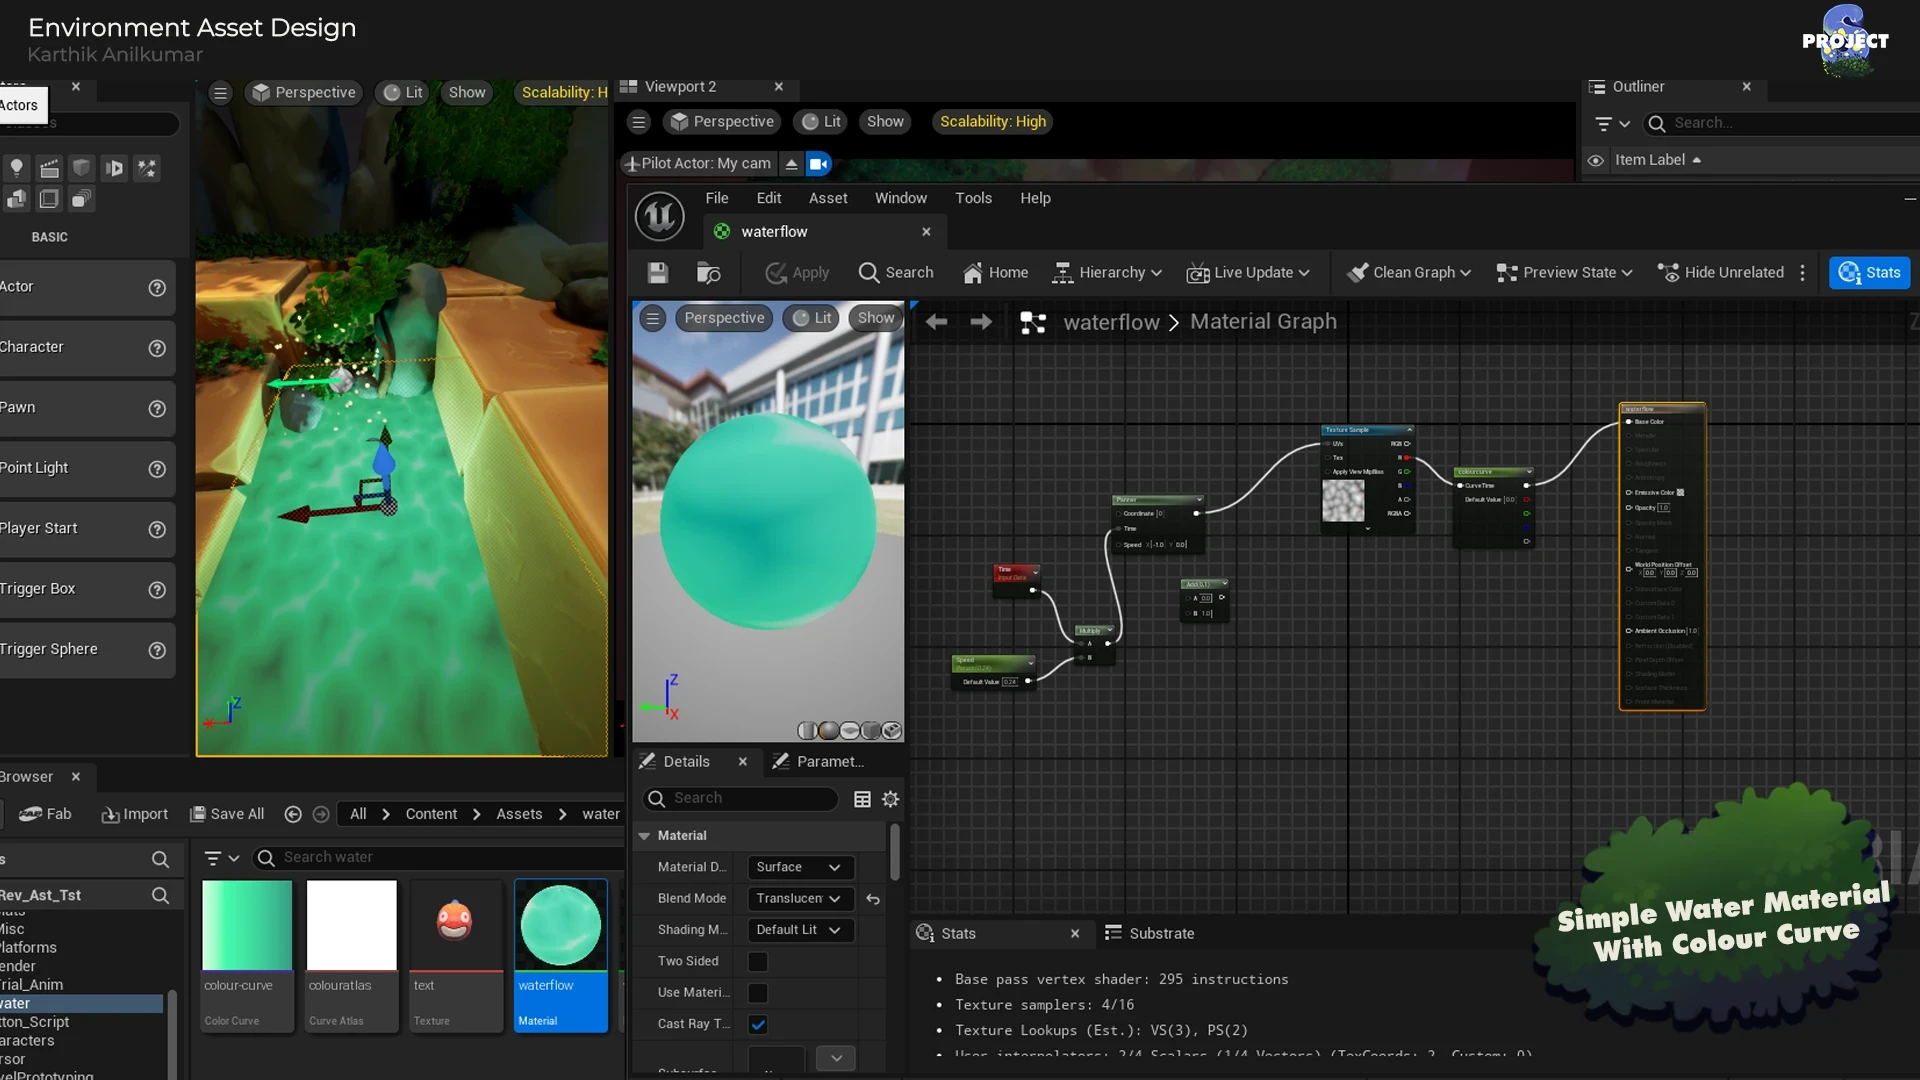This screenshot has height=1080, width=1920.
Task: Click the Import button in Content Browser
Action: point(134,814)
